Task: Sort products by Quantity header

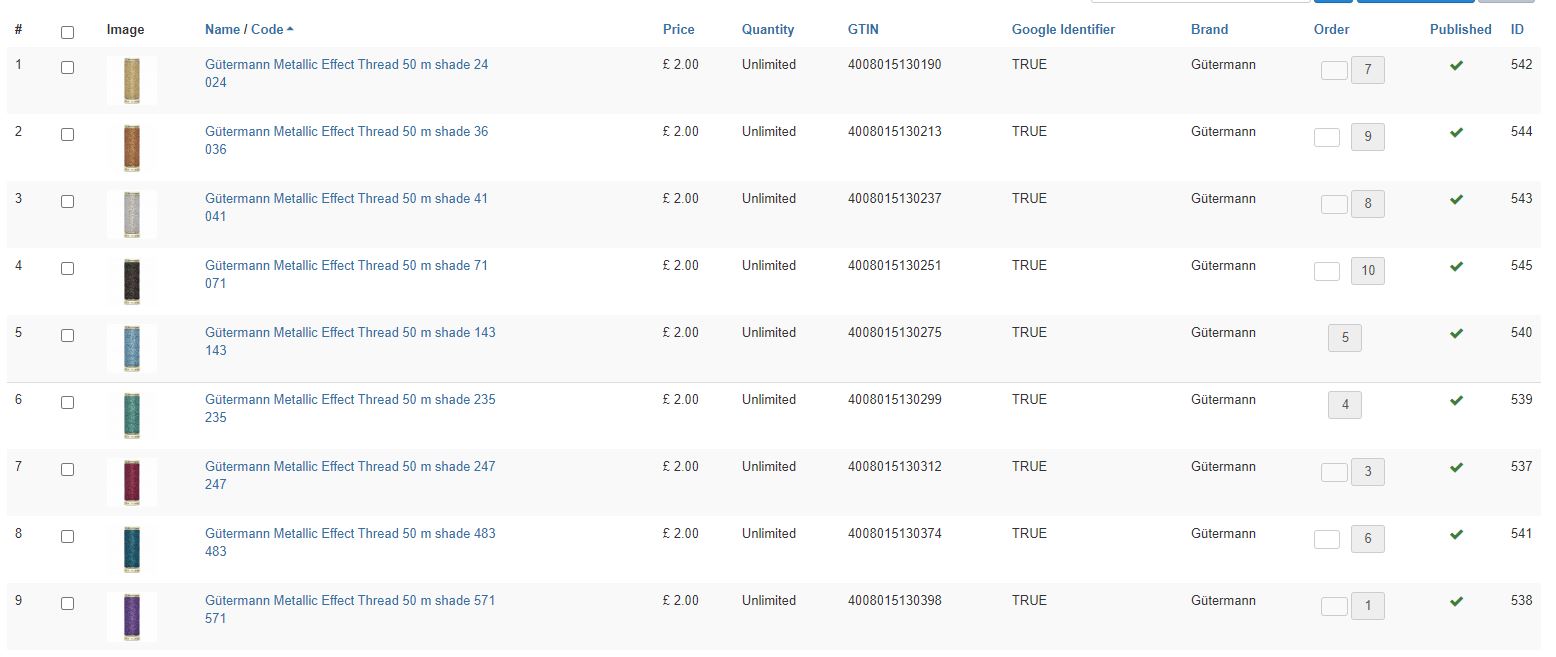Action: pos(768,30)
